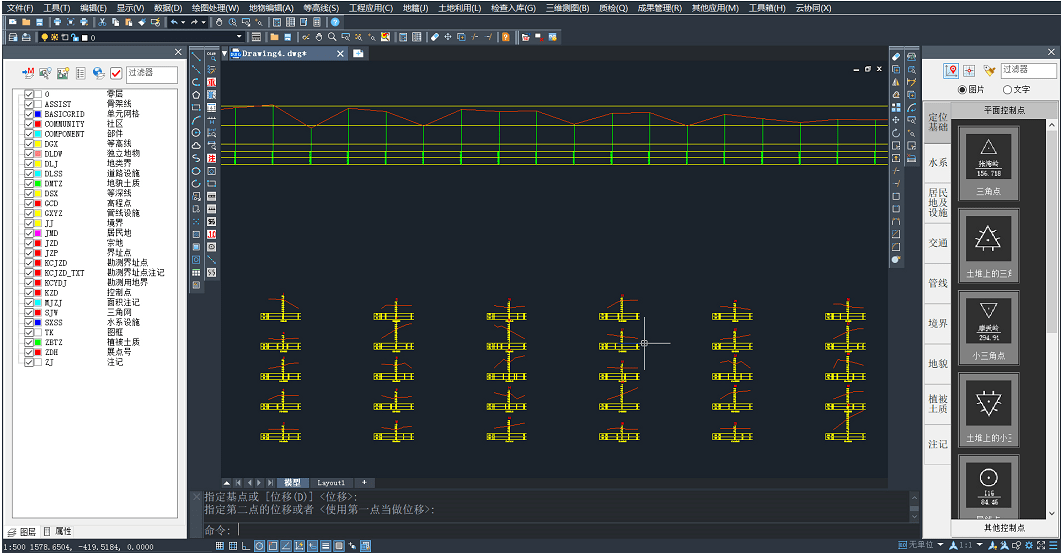Click the red color swatch of JZD layer
This screenshot has height=560, width=1063.
coord(38,243)
